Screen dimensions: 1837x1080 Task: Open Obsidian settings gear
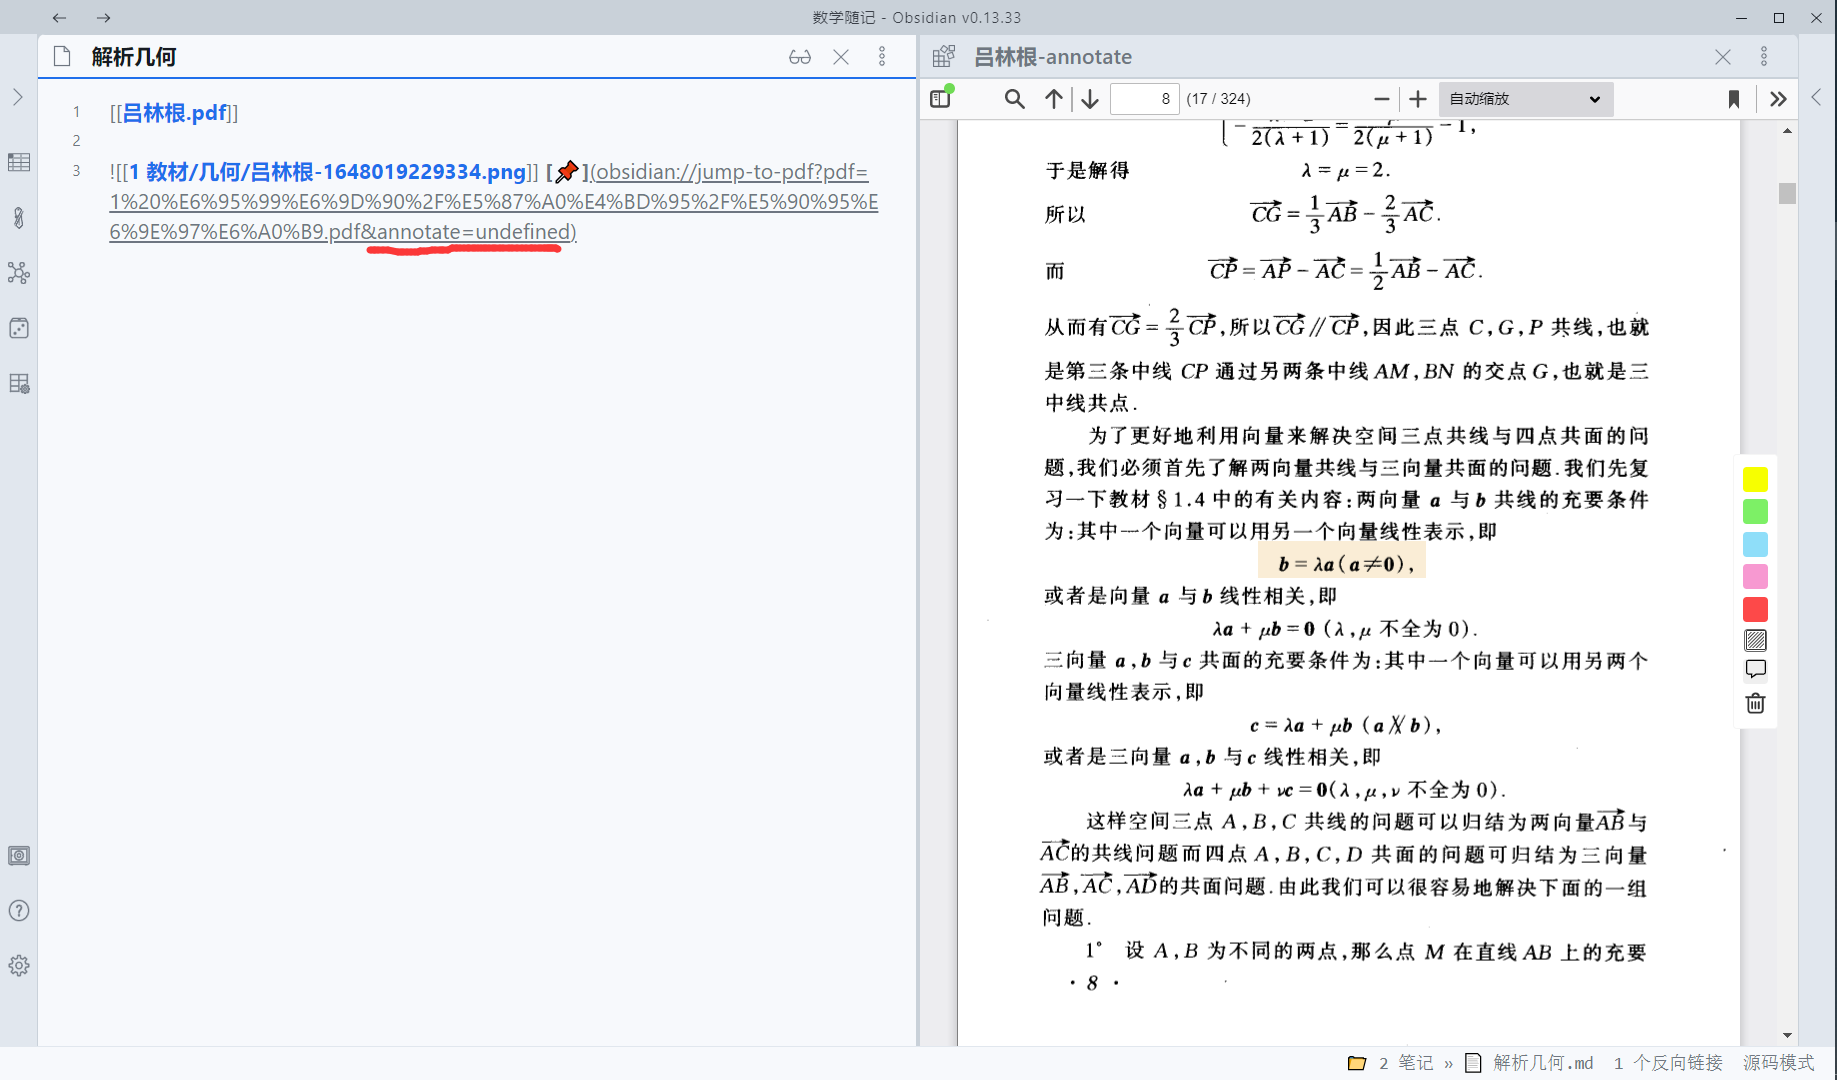[19, 966]
